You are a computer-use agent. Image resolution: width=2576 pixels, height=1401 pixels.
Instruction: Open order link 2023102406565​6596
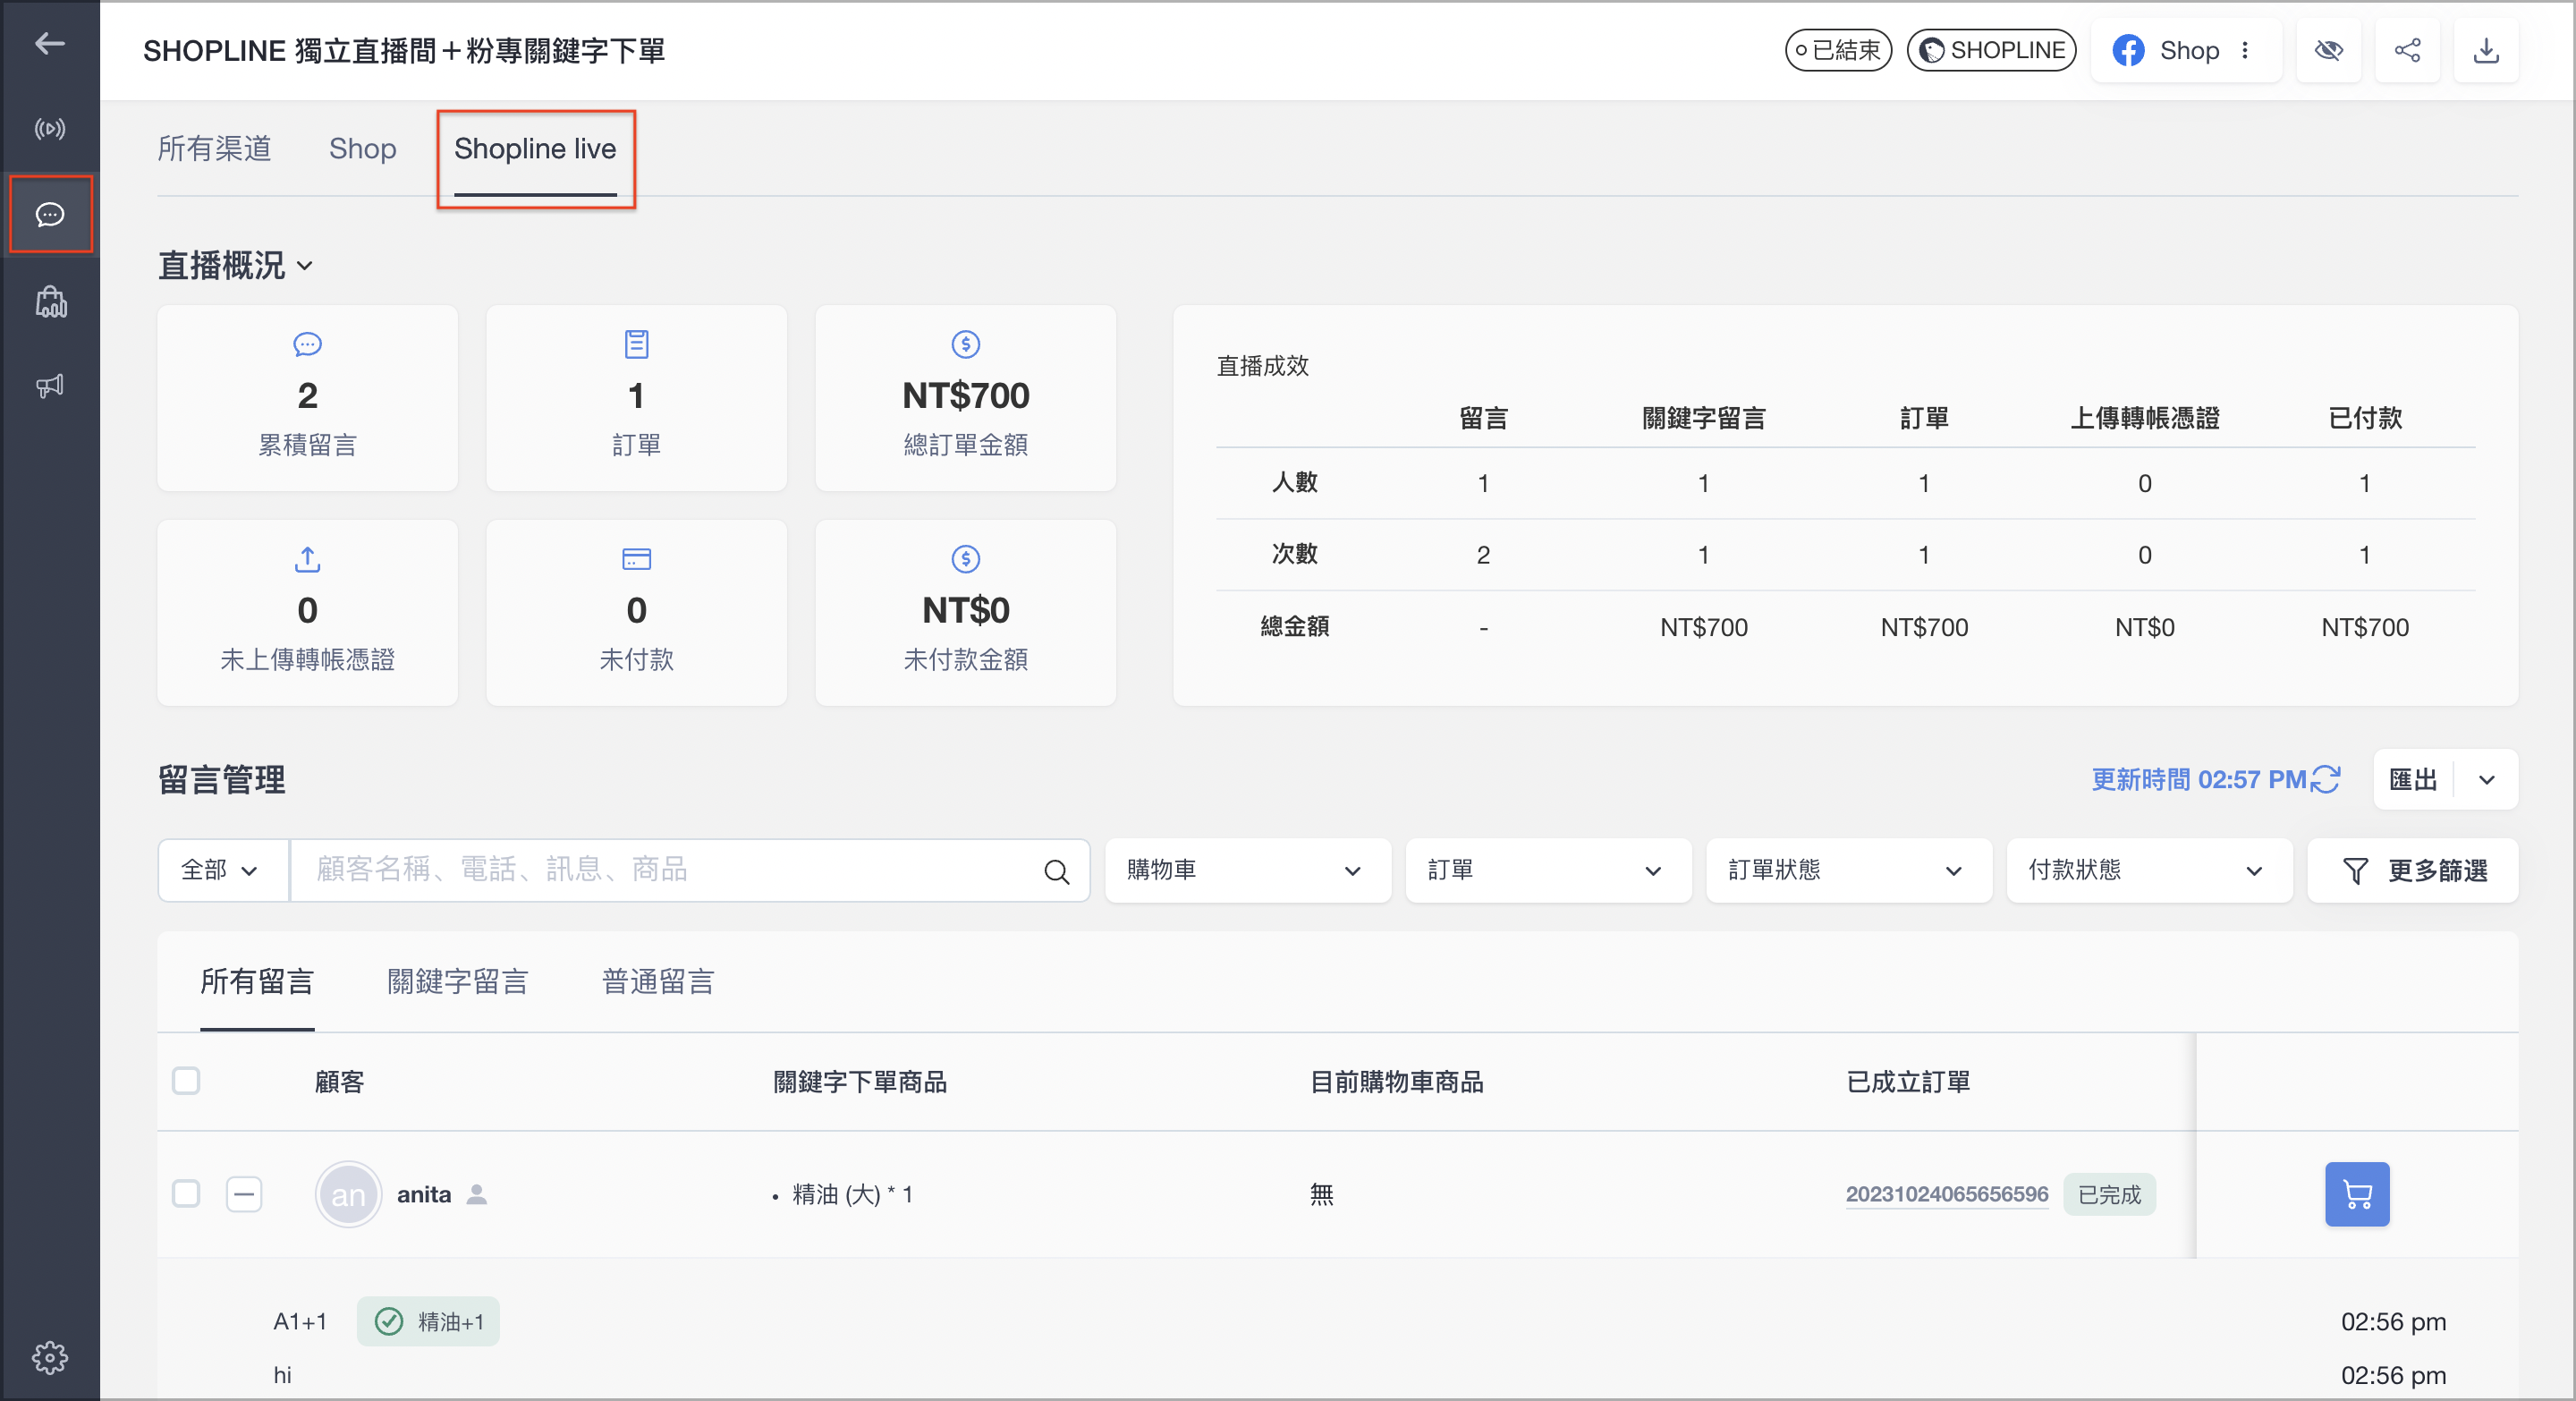1946,1194
